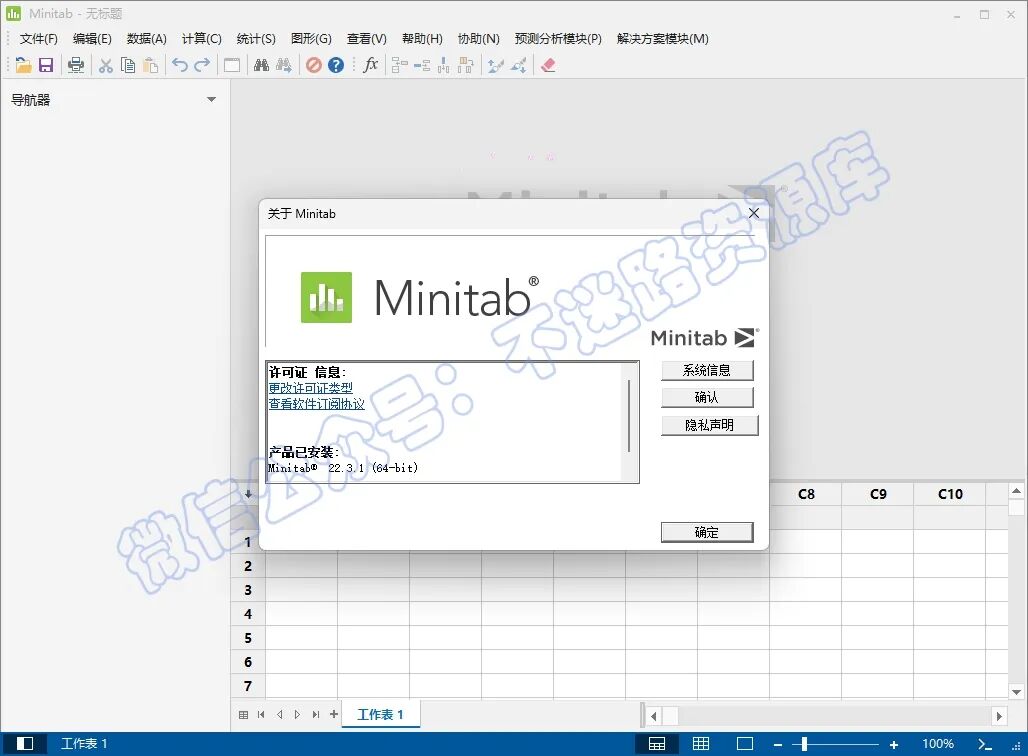Click the license info box scrollbar
The width and height of the screenshot is (1028, 756).
point(629,416)
